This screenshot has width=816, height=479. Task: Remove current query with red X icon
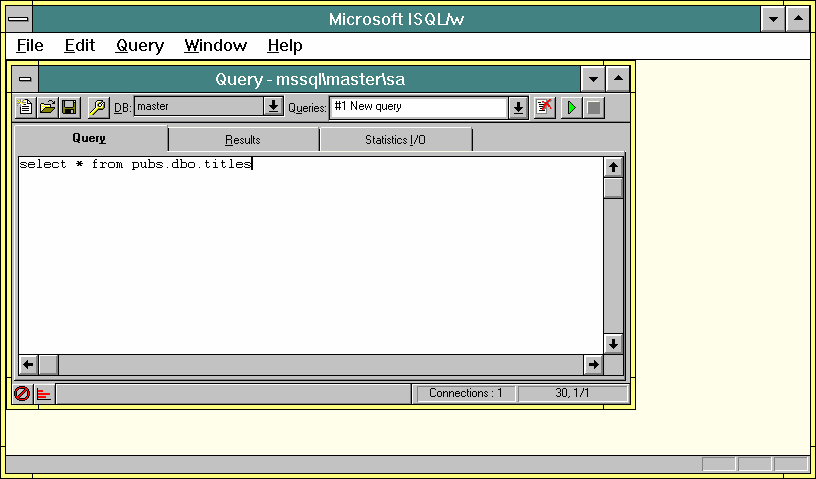(x=544, y=107)
